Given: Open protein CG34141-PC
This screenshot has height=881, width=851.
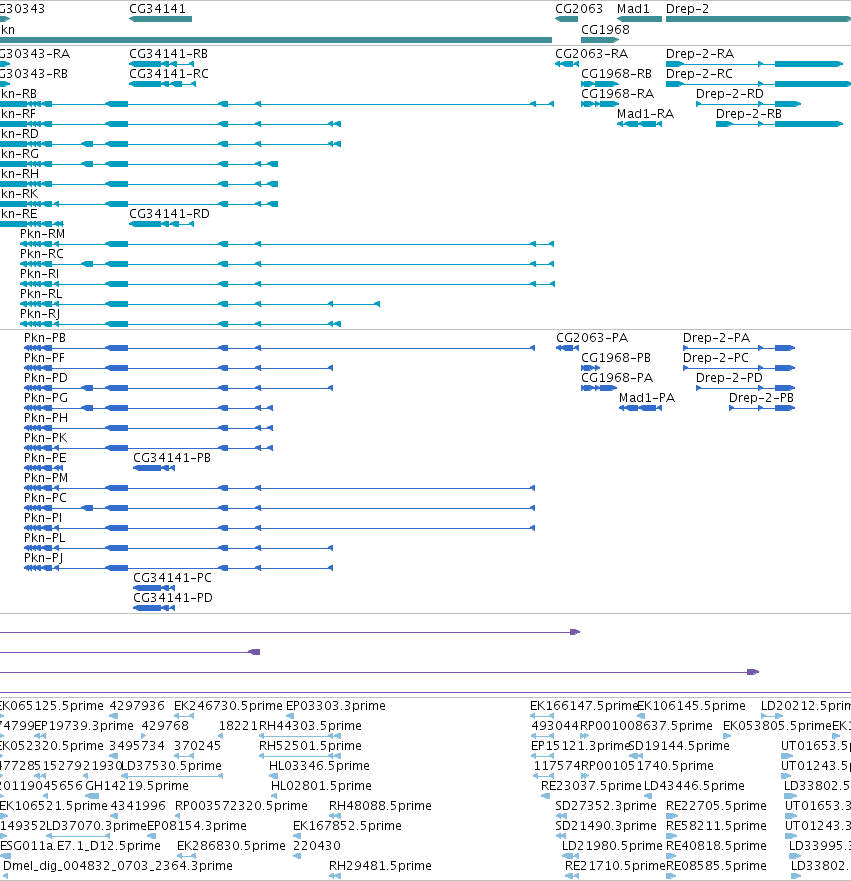Looking at the screenshot, I should coord(172,578).
